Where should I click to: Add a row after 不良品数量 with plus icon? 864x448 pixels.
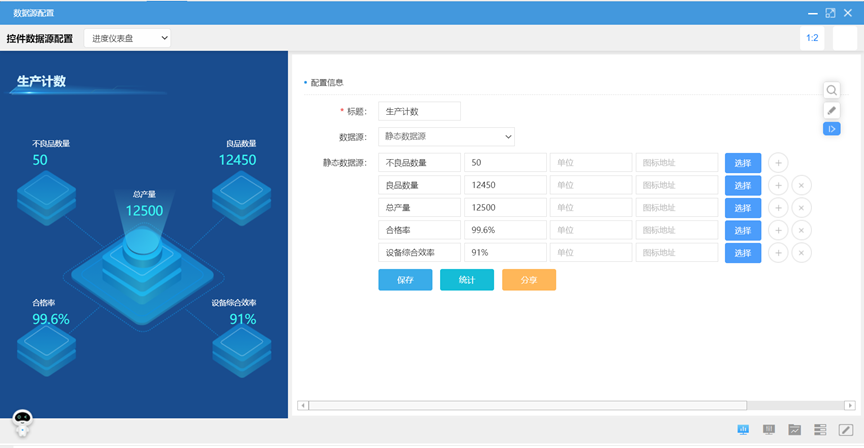[x=779, y=163]
